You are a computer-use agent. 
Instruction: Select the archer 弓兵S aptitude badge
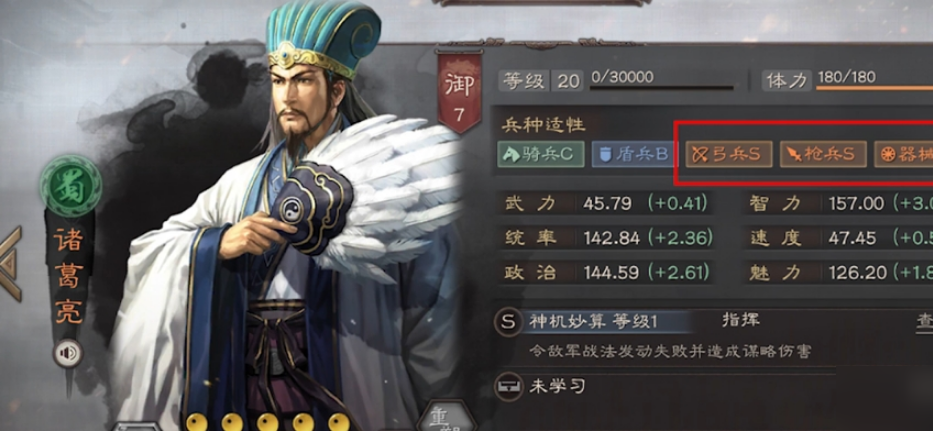[x=729, y=154]
